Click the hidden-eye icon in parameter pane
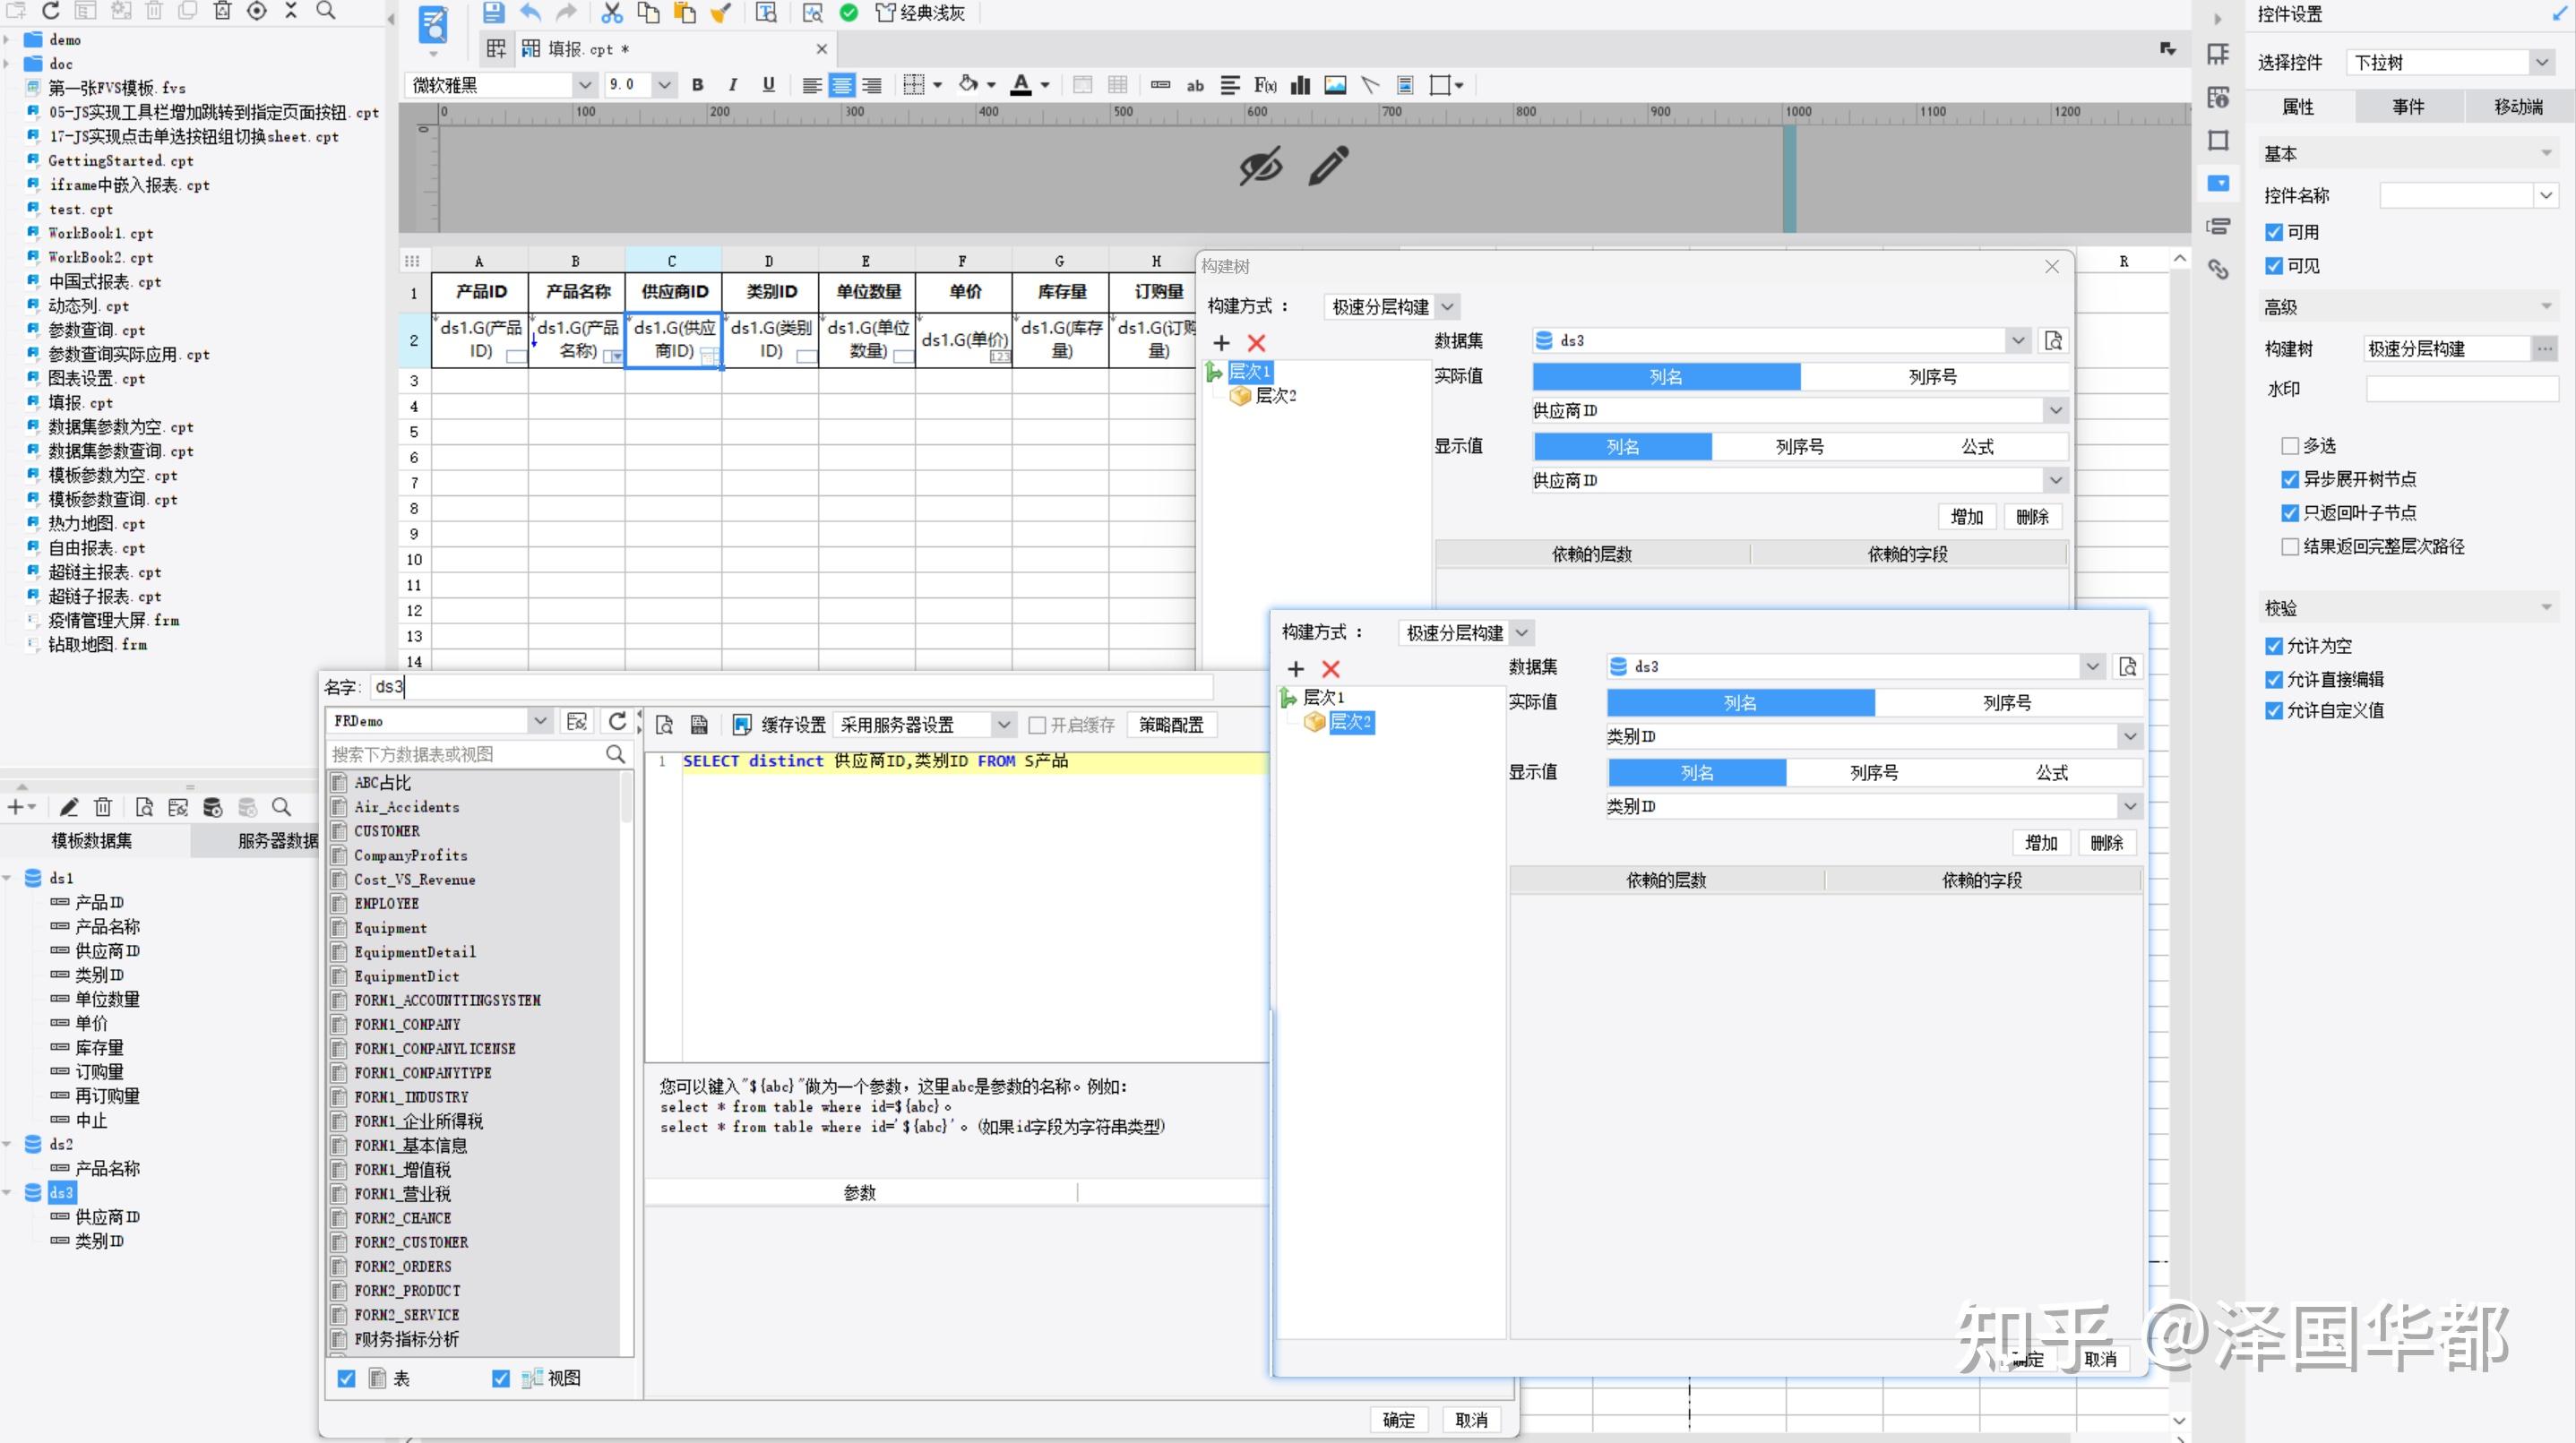The image size is (2576, 1443). (x=1260, y=166)
